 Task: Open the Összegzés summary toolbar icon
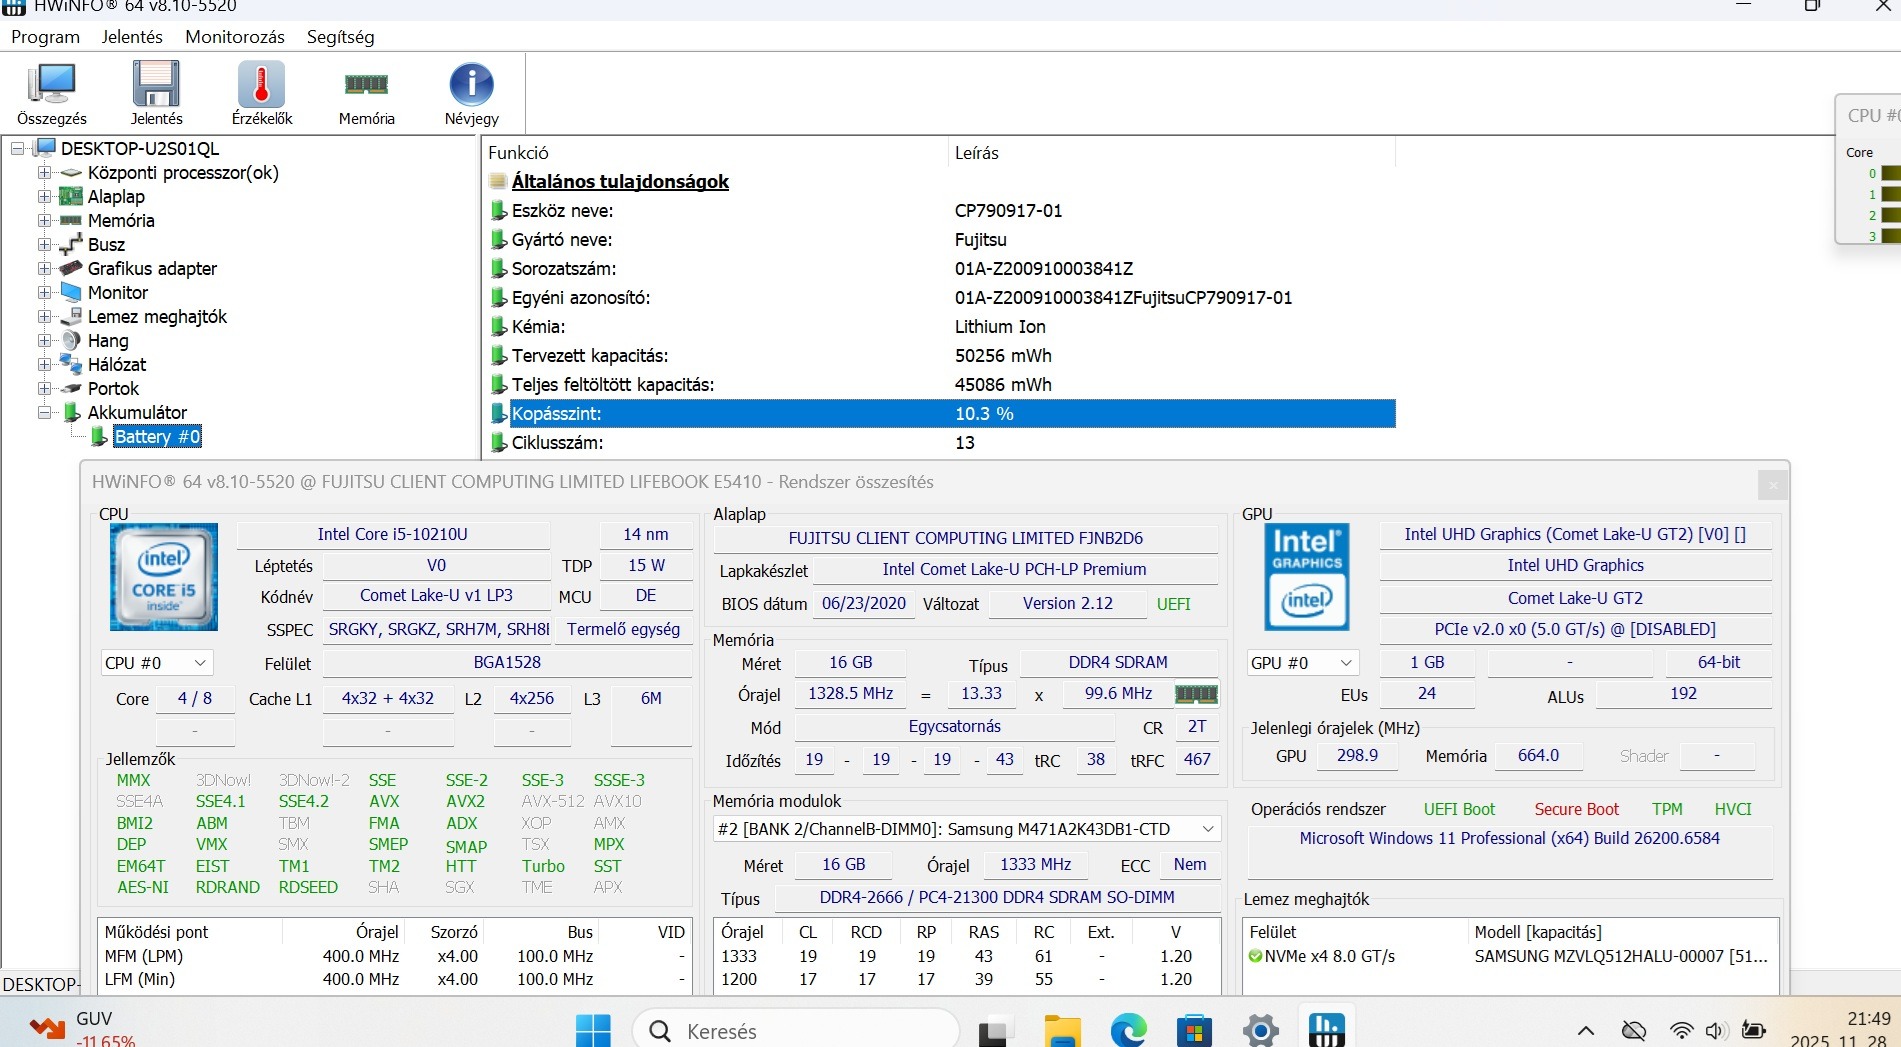pos(51,85)
